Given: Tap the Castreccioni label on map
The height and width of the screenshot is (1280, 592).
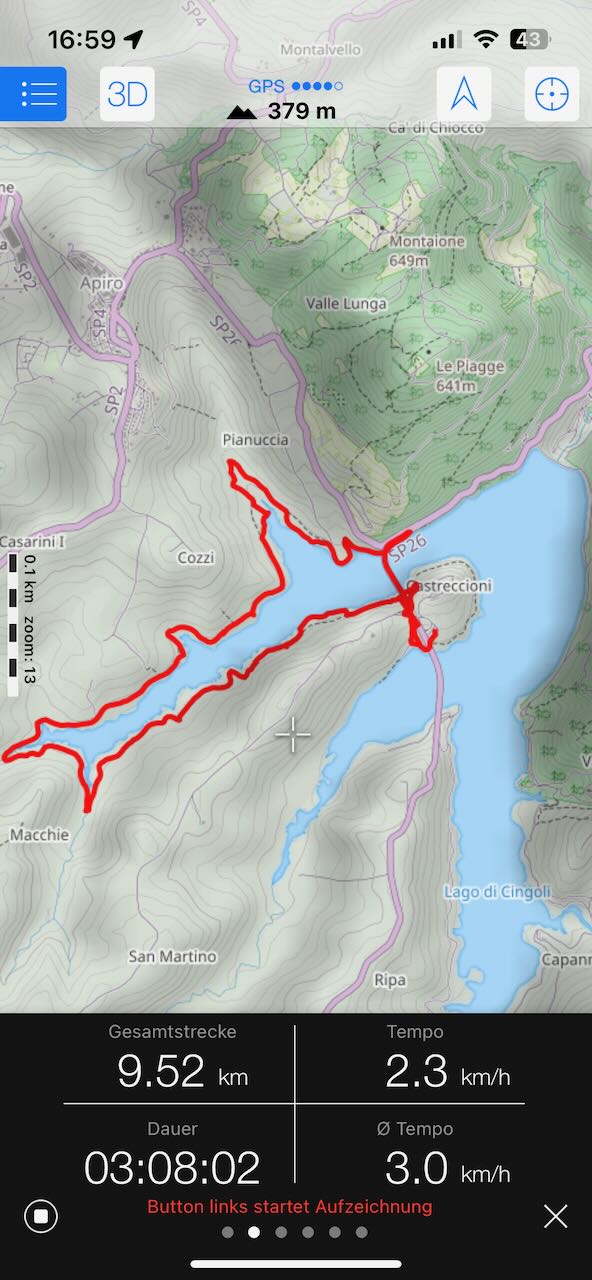Looking at the screenshot, I should pyautogui.click(x=449, y=585).
